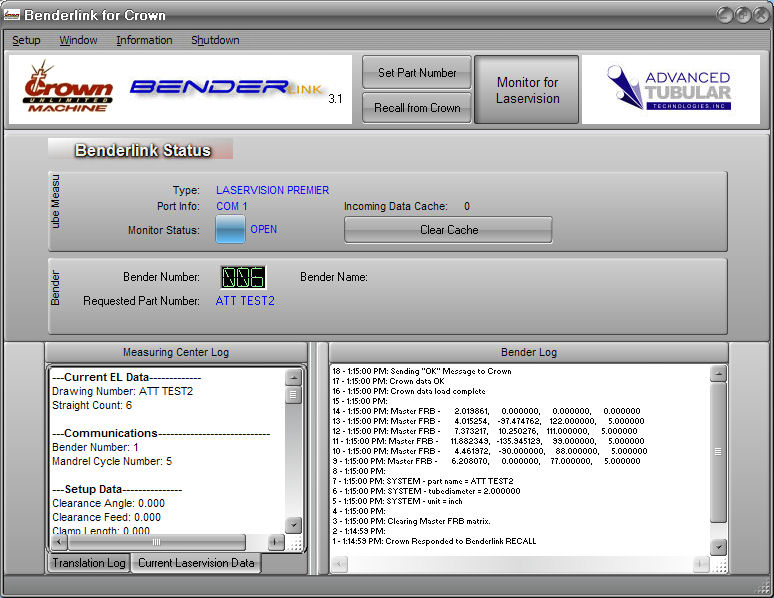Image resolution: width=774 pixels, height=598 pixels.
Task: Select the Current Laservision Data tab
Action: (x=197, y=563)
